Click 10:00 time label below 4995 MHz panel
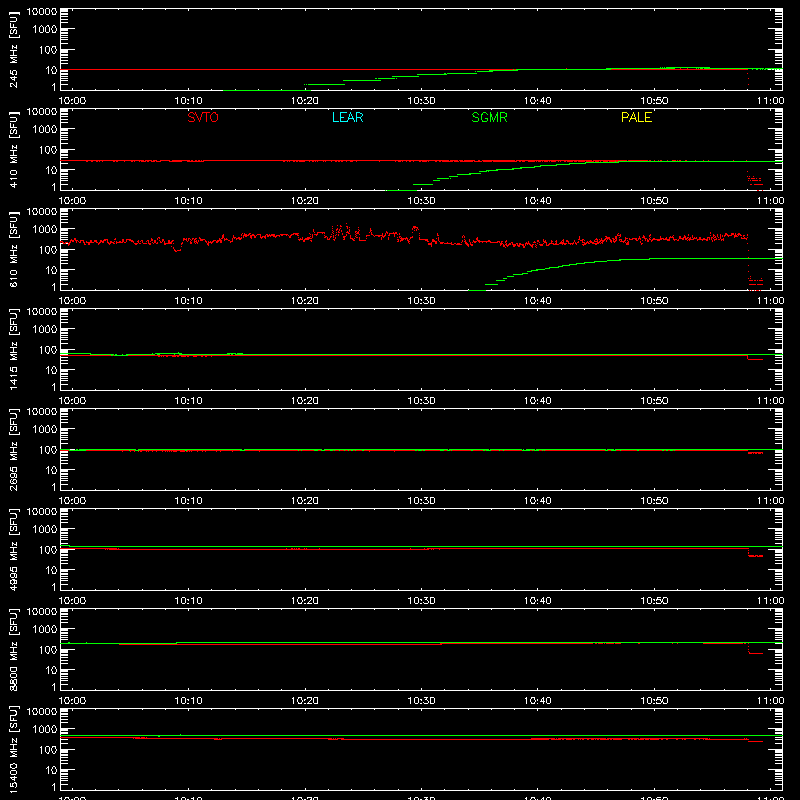800x800 pixels. pyautogui.click(x=72, y=601)
